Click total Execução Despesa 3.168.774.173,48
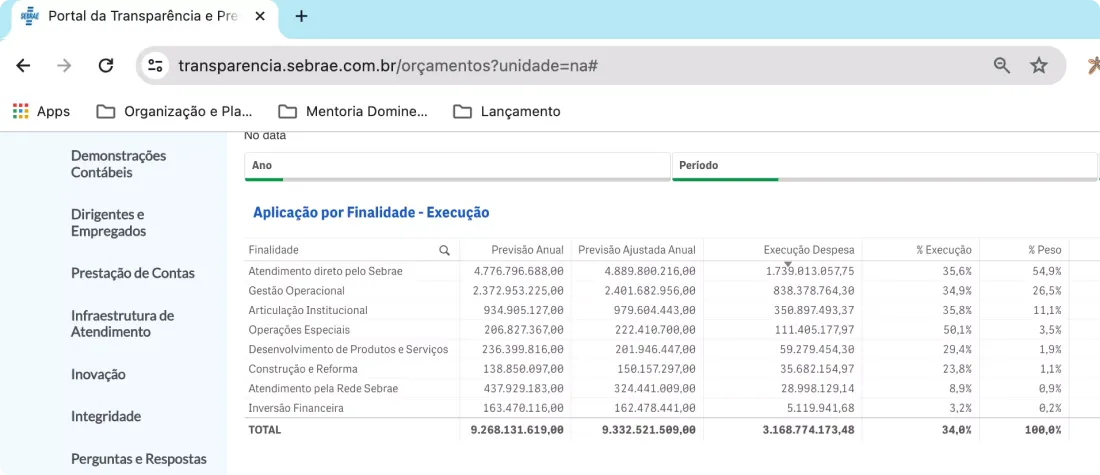 pos(809,430)
